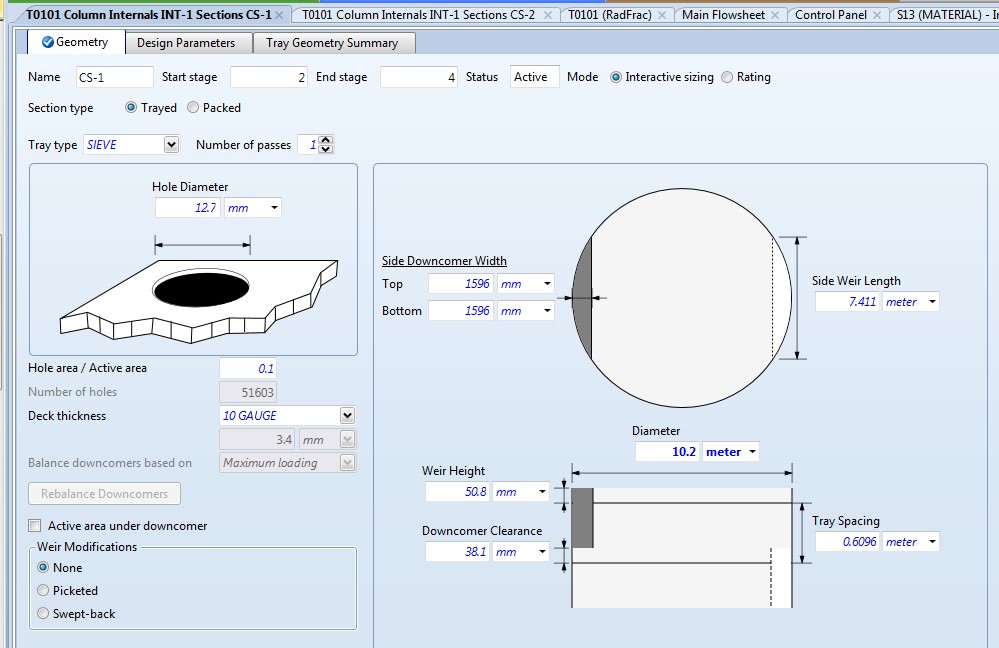Click the Side Downcomer Width label
The width and height of the screenshot is (999, 648).
pyautogui.click(x=444, y=261)
